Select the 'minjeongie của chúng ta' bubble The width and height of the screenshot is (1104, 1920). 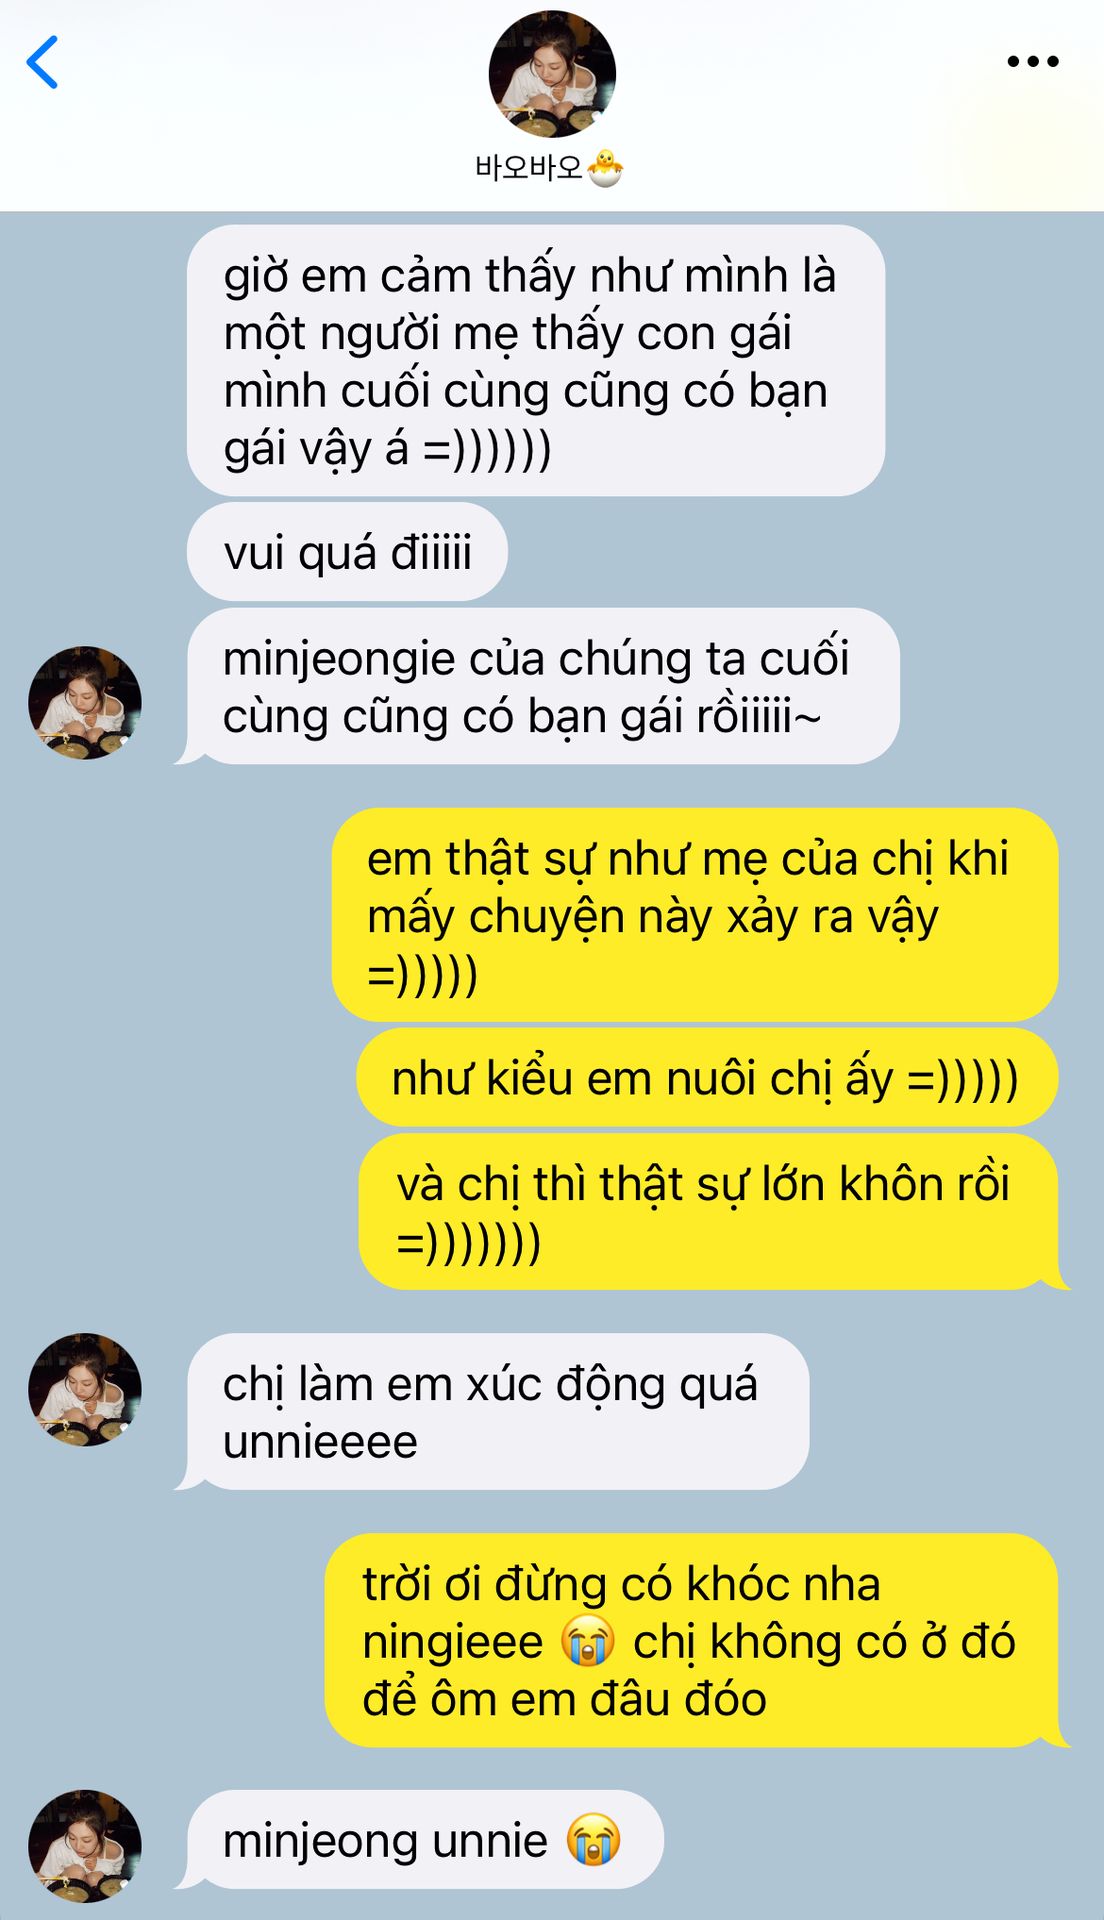[x=538, y=687]
